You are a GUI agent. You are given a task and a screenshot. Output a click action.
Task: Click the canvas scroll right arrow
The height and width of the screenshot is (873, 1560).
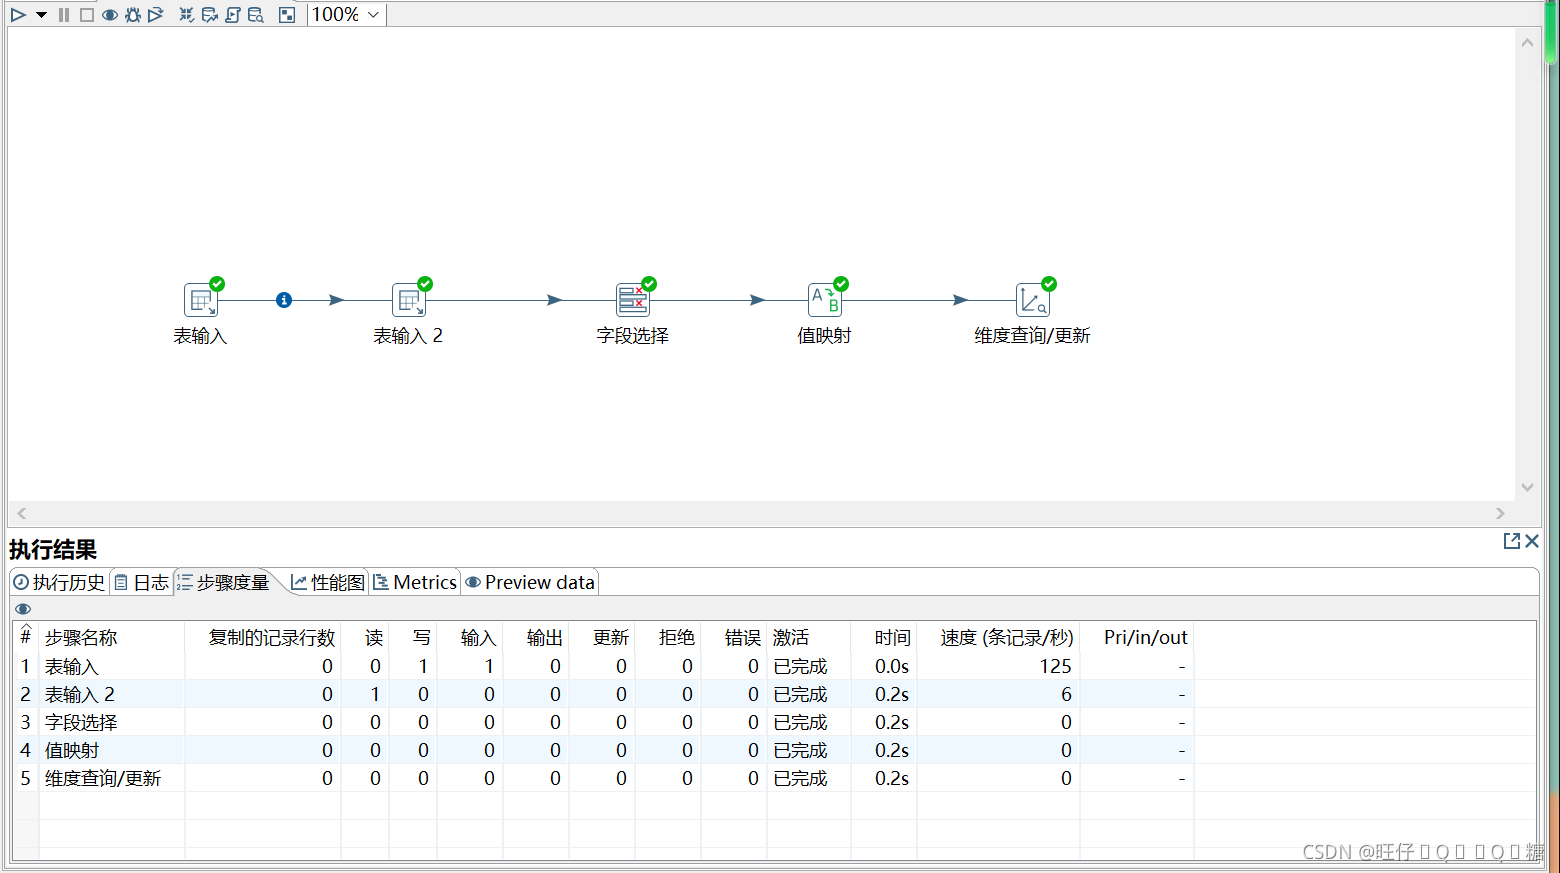pos(1500,513)
